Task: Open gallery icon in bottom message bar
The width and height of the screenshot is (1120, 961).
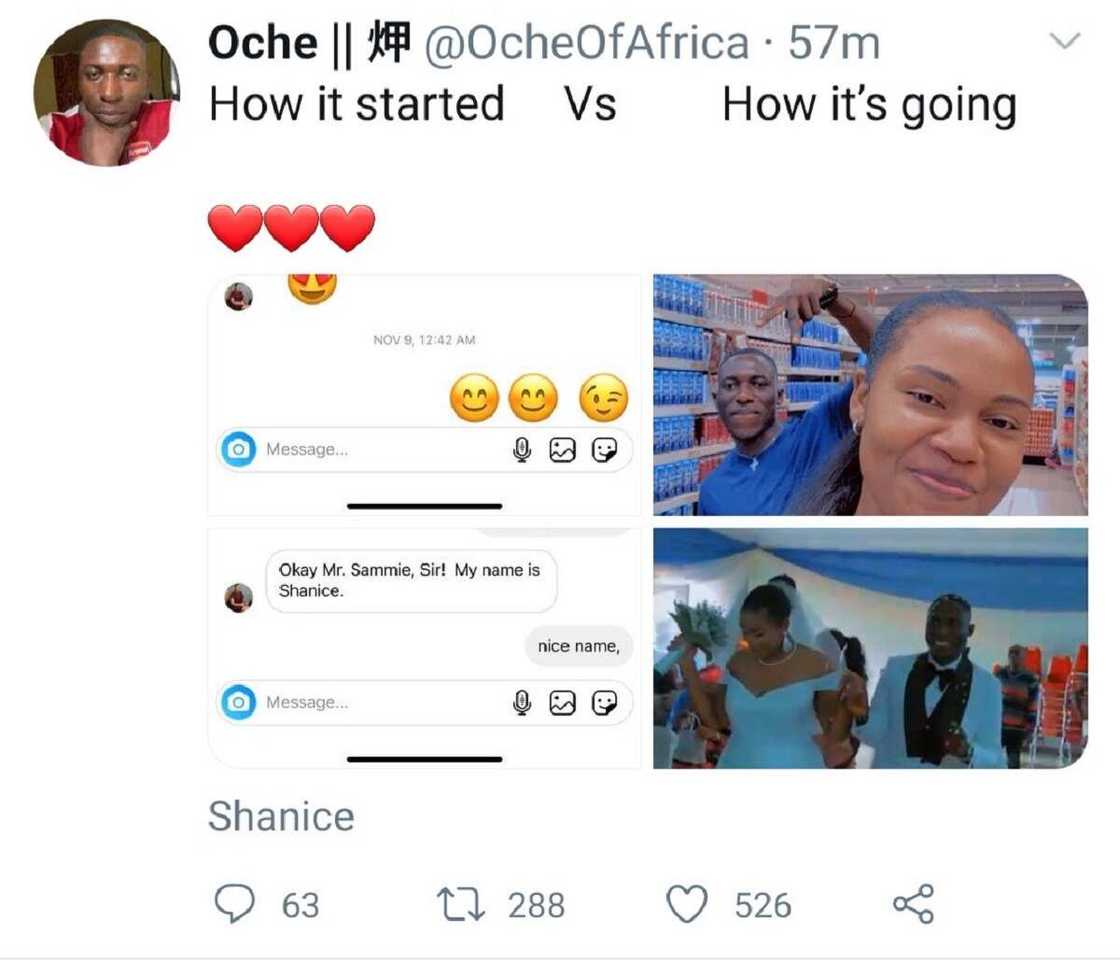Action: point(563,704)
